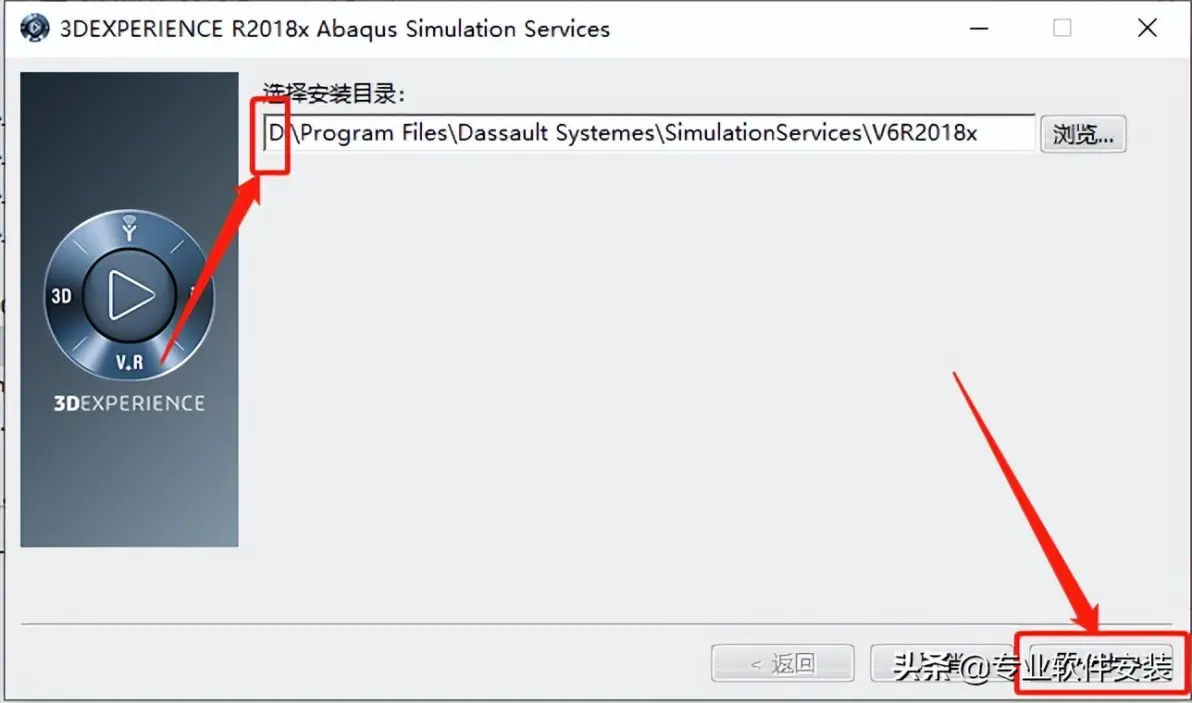Close the installer window with X
1192x703 pixels.
(x=1147, y=28)
